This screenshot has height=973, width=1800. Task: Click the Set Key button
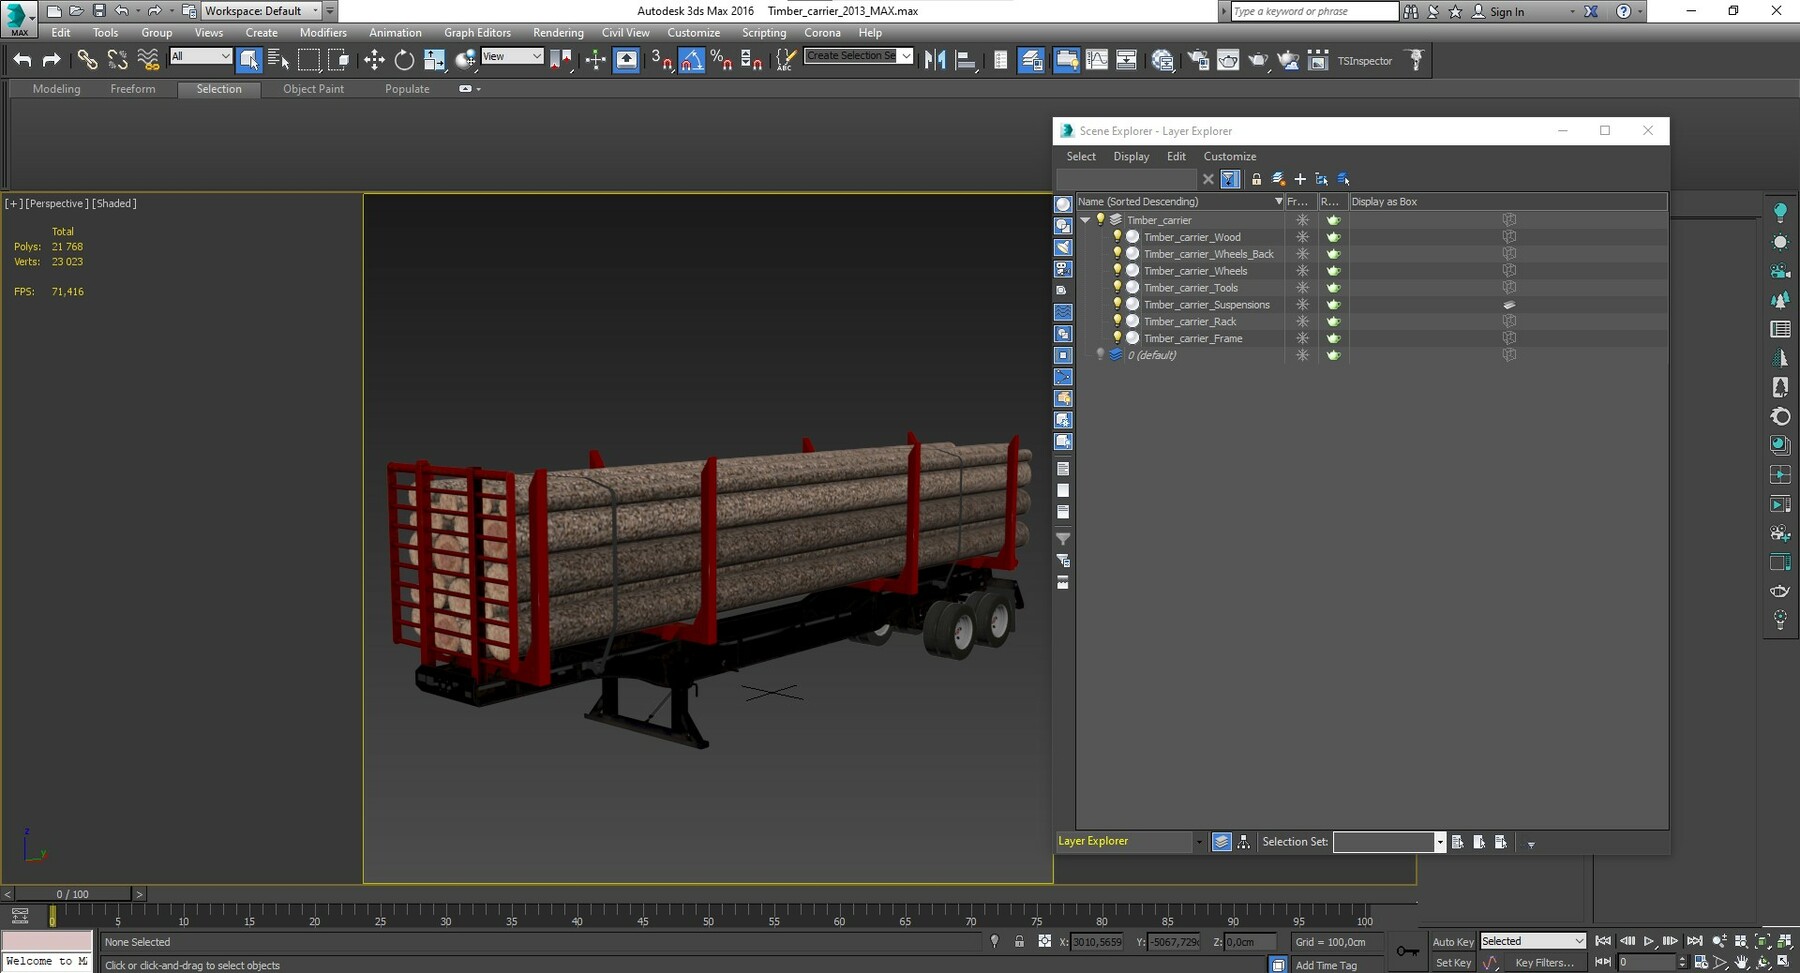pos(1452,962)
